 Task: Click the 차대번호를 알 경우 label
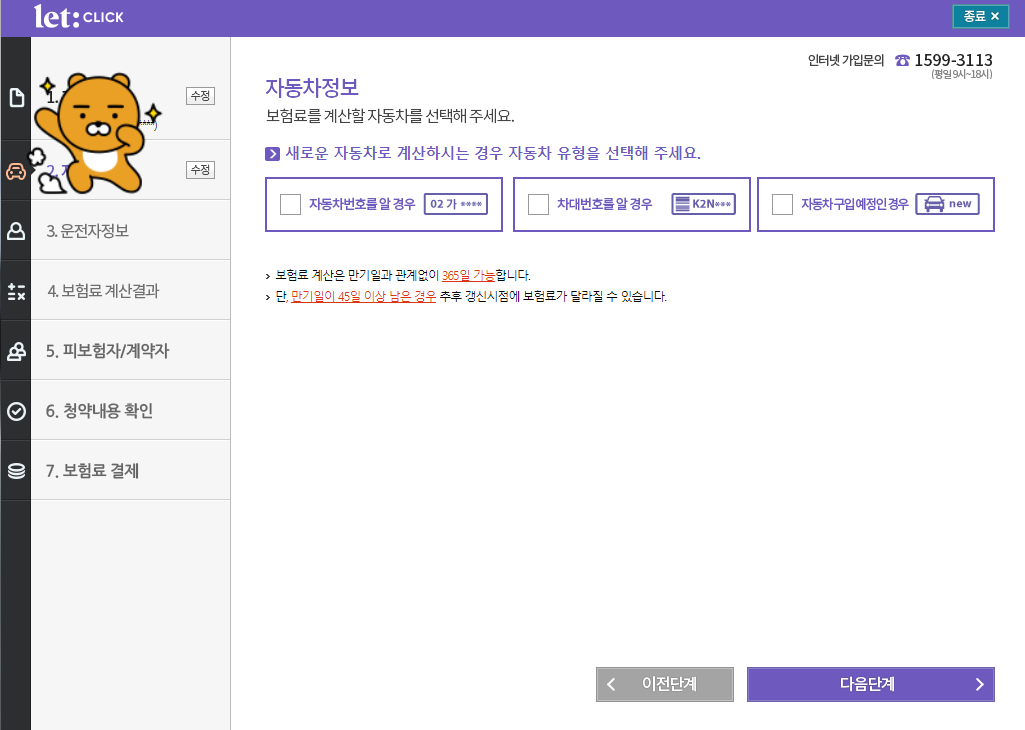tap(604, 204)
